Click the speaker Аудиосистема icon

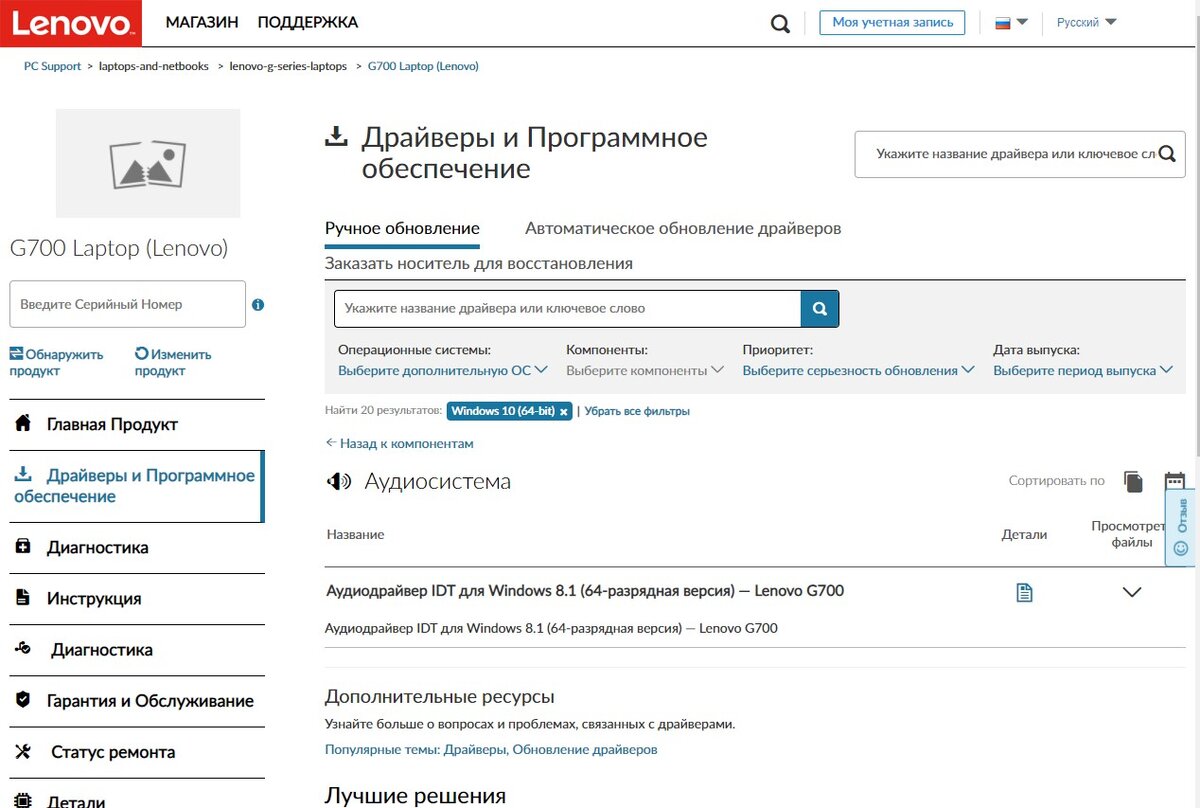[339, 481]
